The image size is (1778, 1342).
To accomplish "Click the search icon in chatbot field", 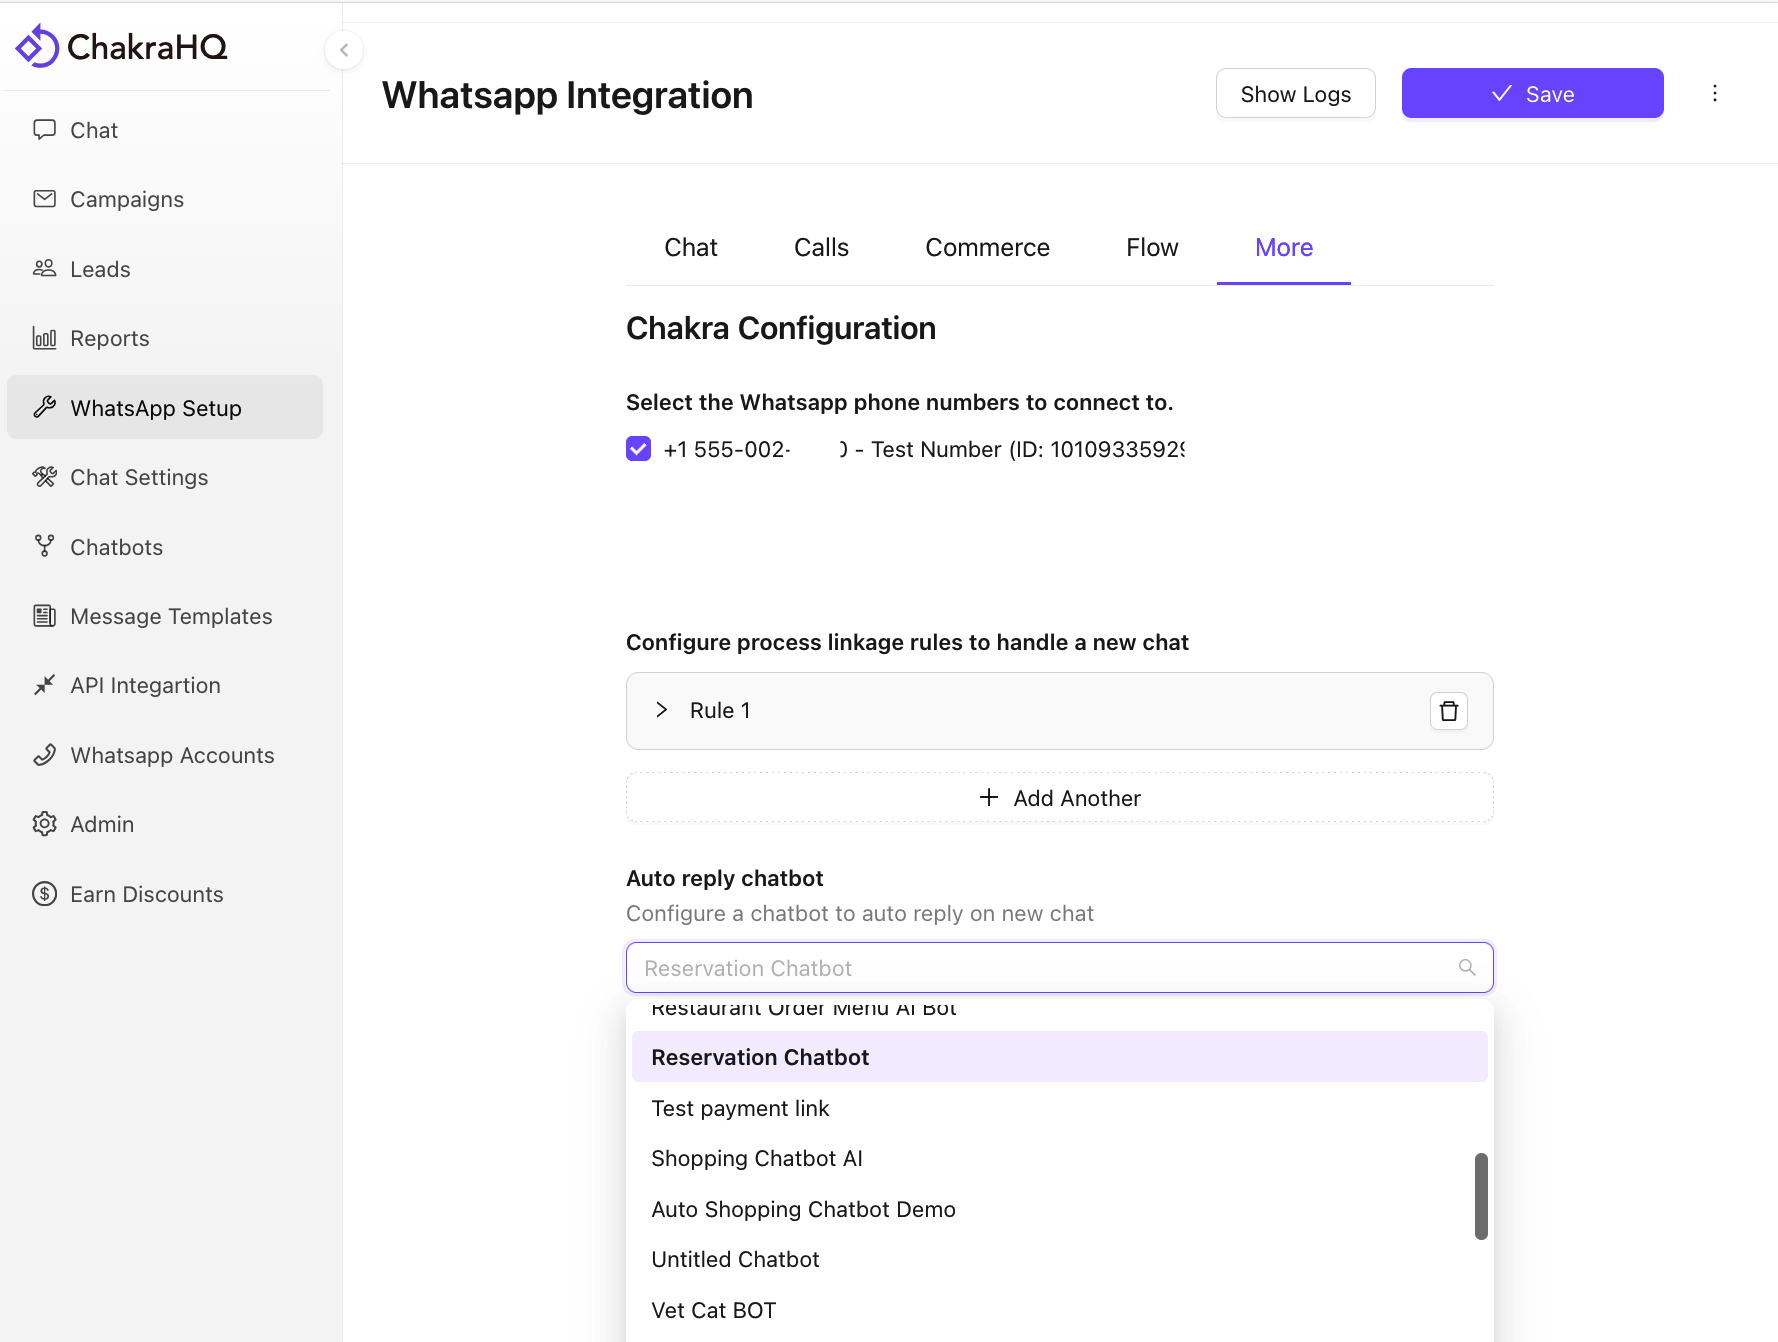I will pyautogui.click(x=1467, y=967).
